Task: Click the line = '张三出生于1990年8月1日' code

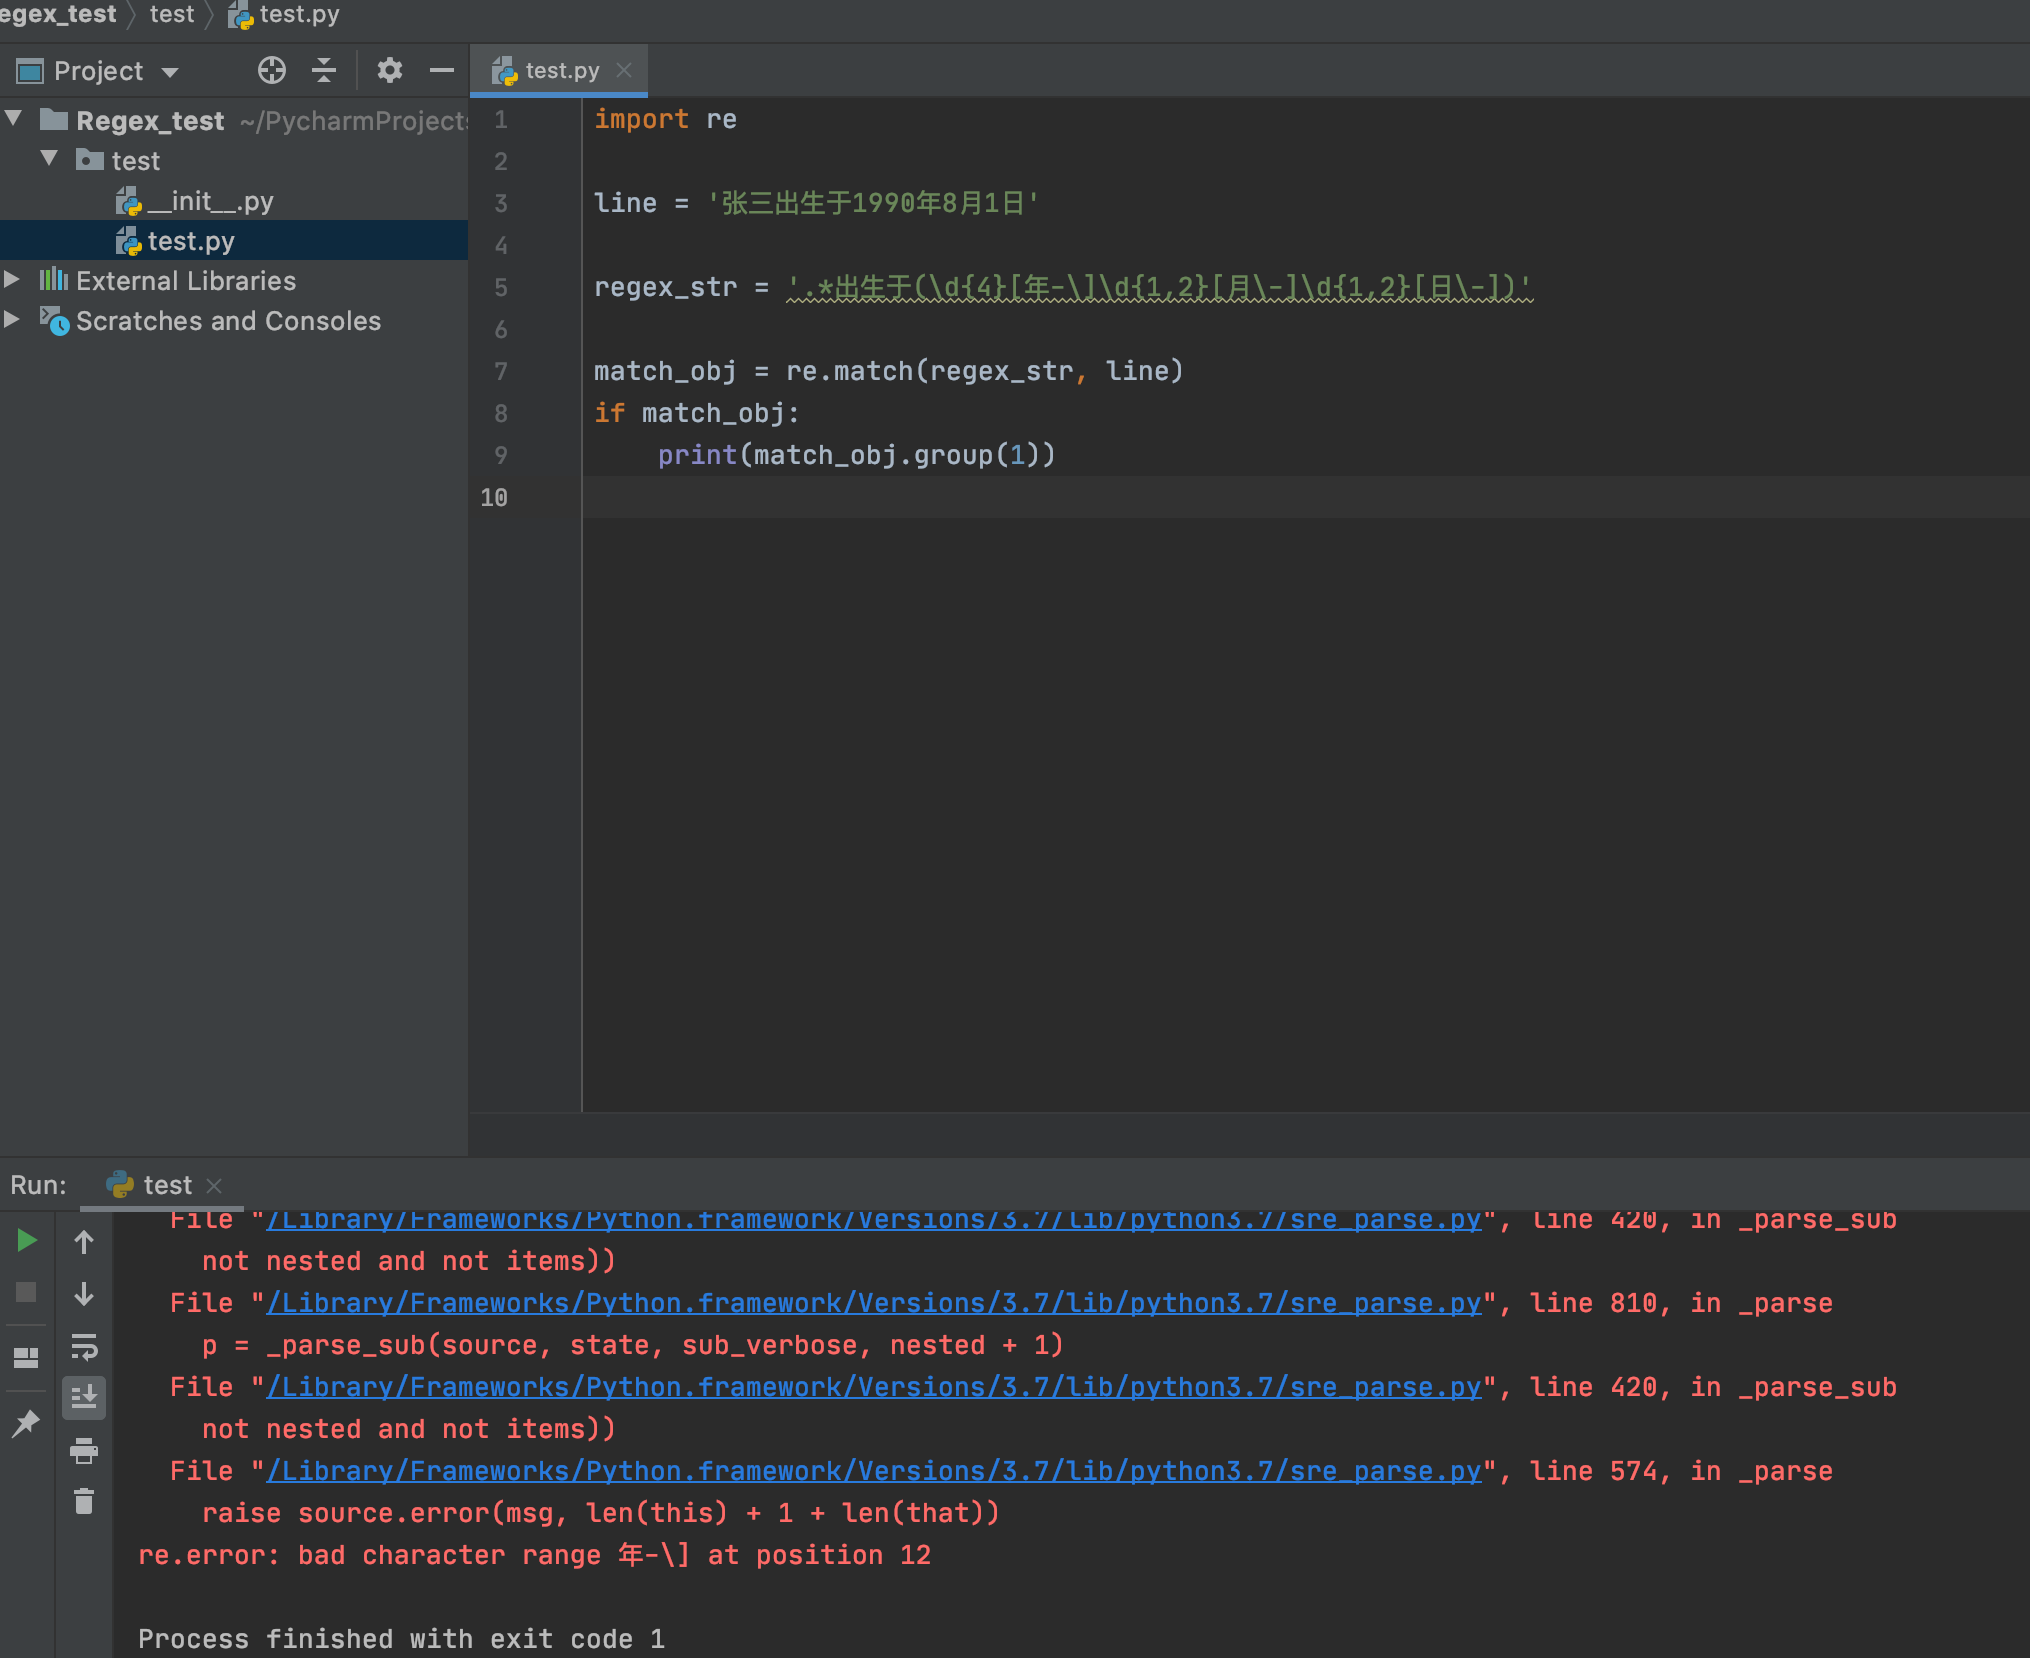Action: click(x=817, y=203)
